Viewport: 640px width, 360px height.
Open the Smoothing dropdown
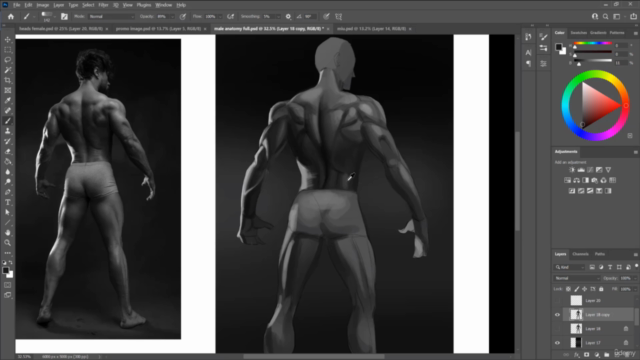pos(278,17)
